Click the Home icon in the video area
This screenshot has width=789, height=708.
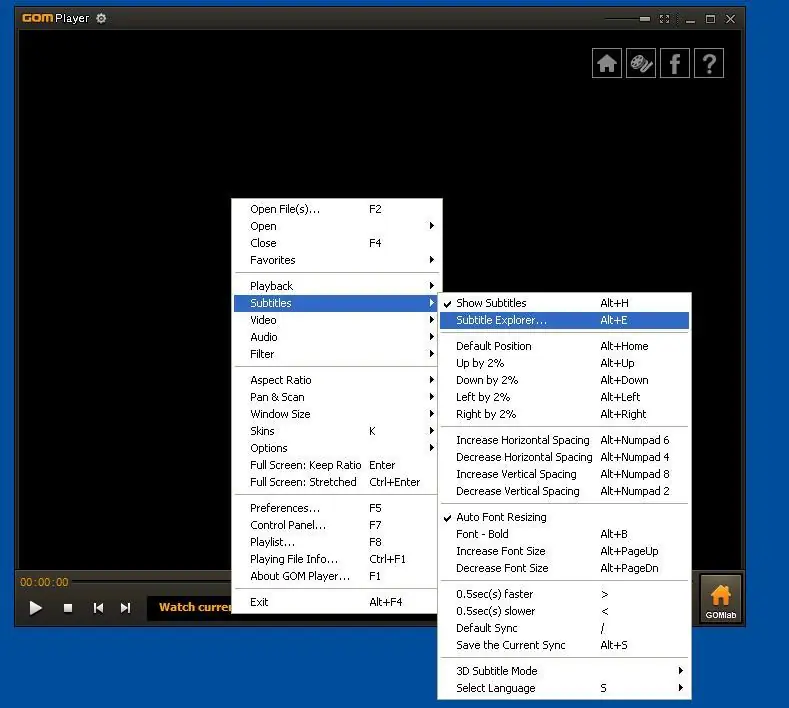(x=607, y=64)
